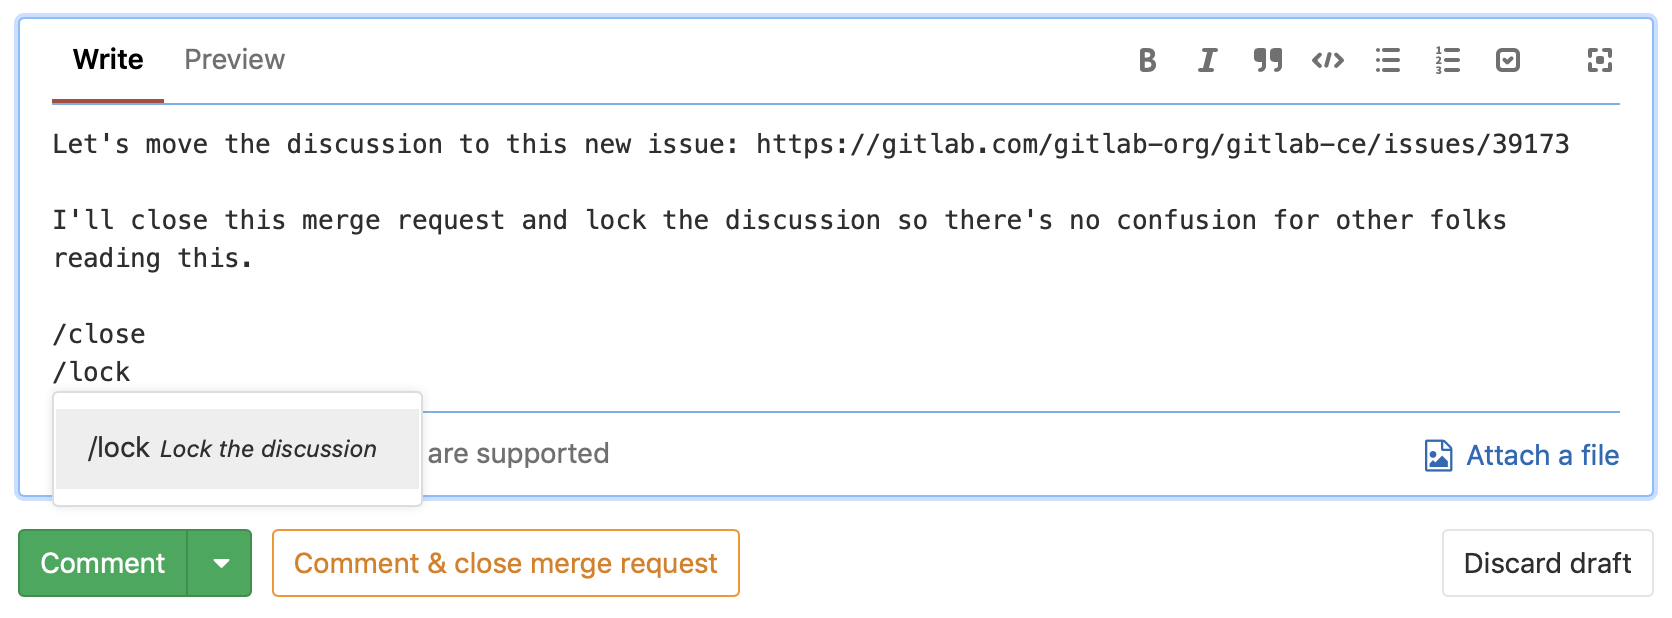Image resolution: width=1672 pixels, height=618 pixels.
Task: Open the Comment button dropdown arrow
Action: tap(221, 563)
